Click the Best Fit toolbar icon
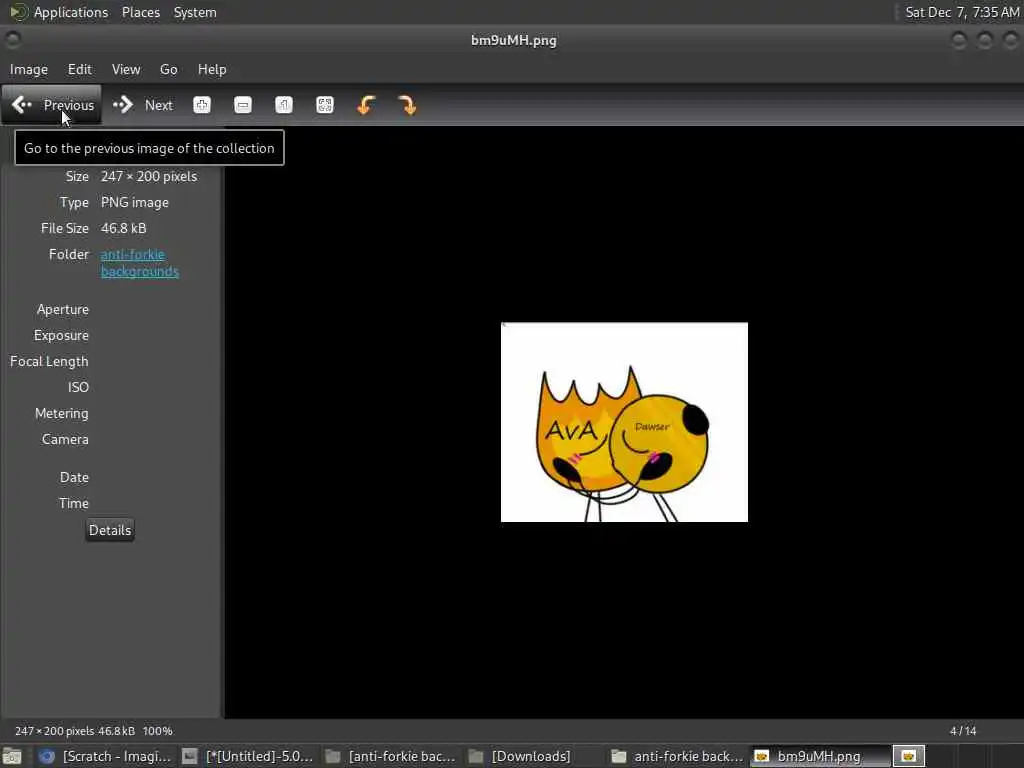 325,104
